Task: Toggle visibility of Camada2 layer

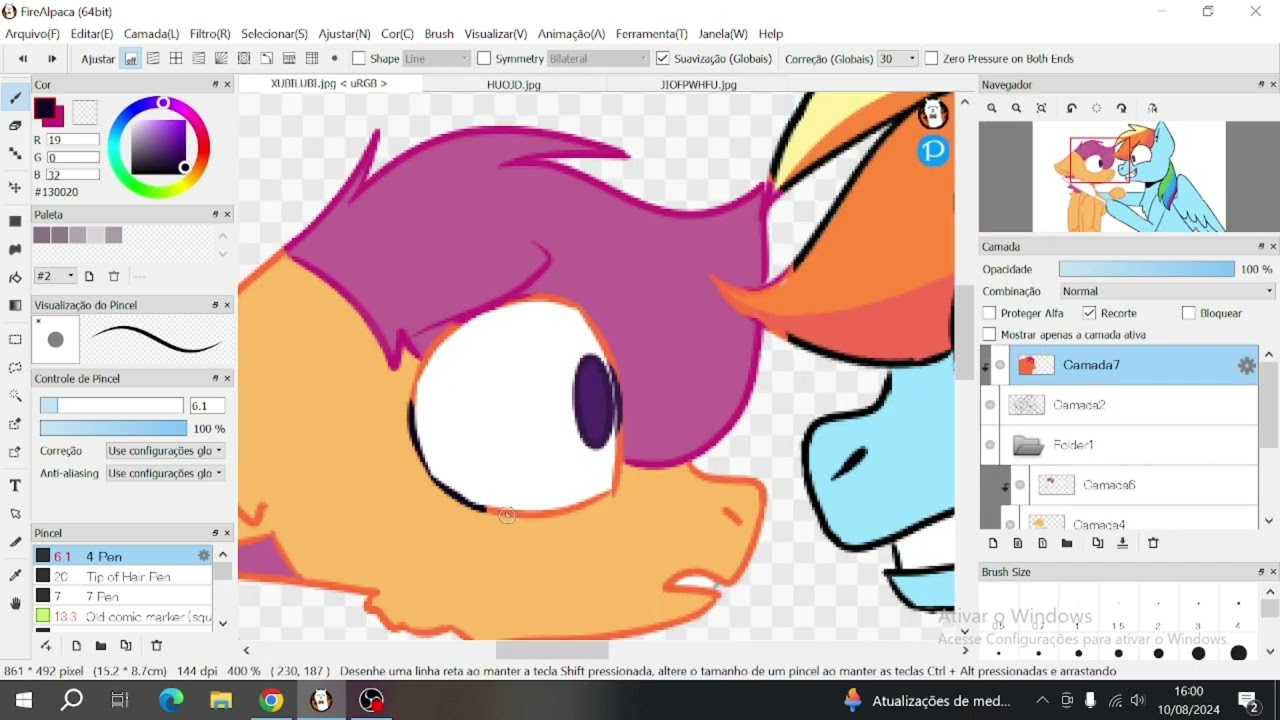Action: 990,405
